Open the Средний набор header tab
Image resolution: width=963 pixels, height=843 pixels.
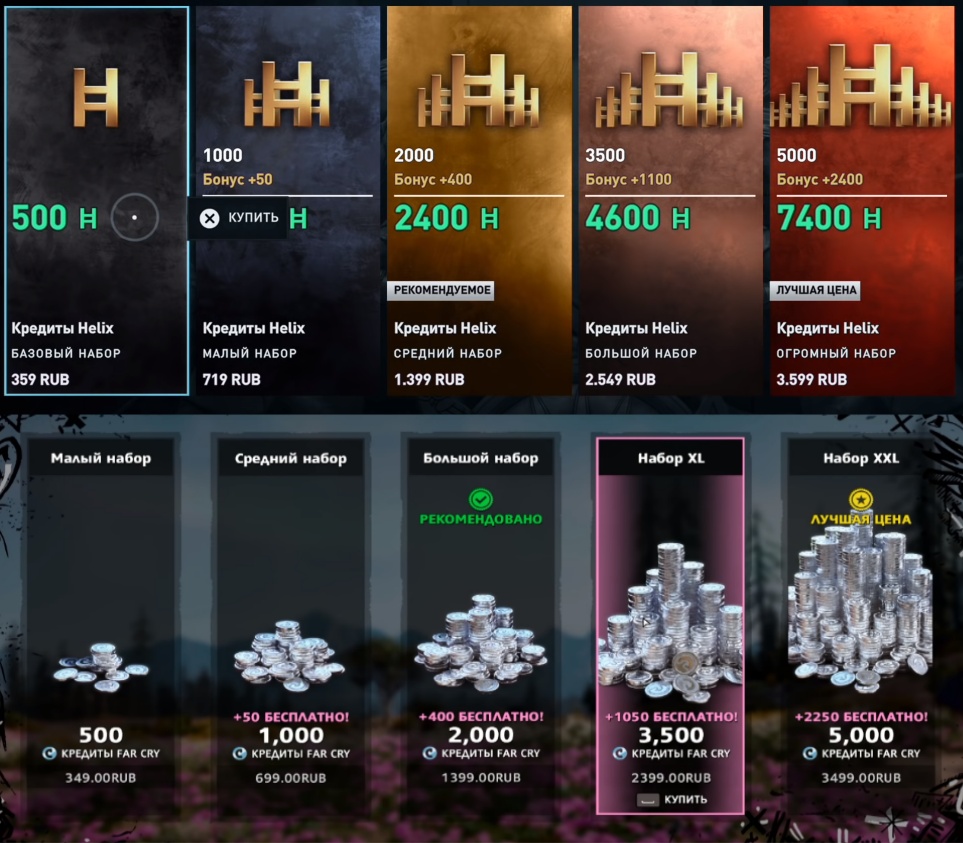290,458
